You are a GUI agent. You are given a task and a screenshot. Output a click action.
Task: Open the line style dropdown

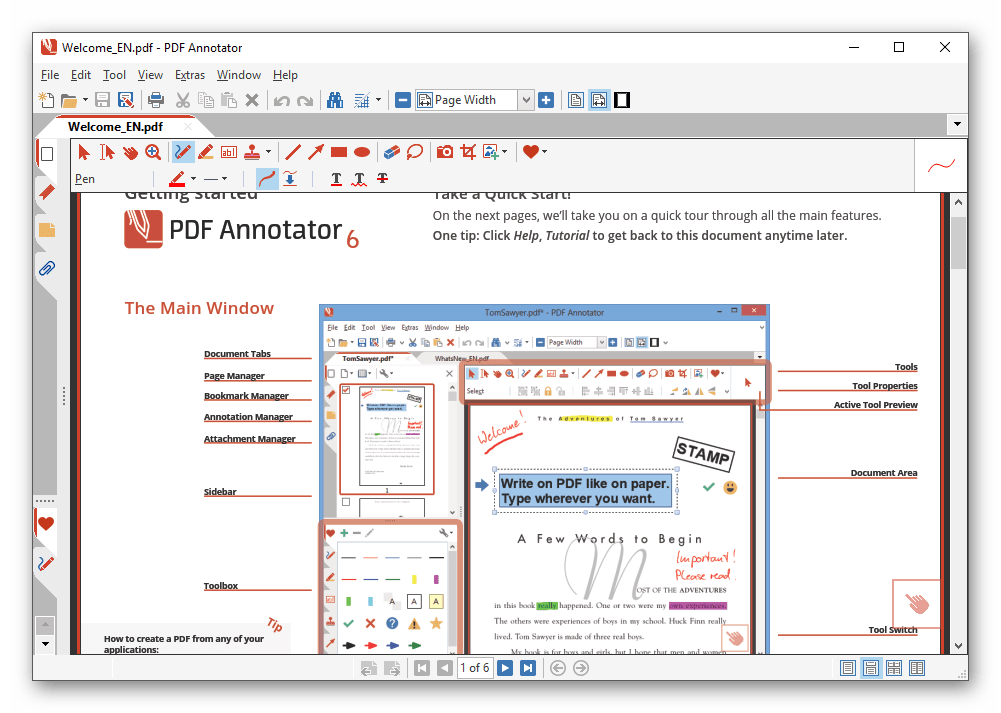(x=222, y=178)
